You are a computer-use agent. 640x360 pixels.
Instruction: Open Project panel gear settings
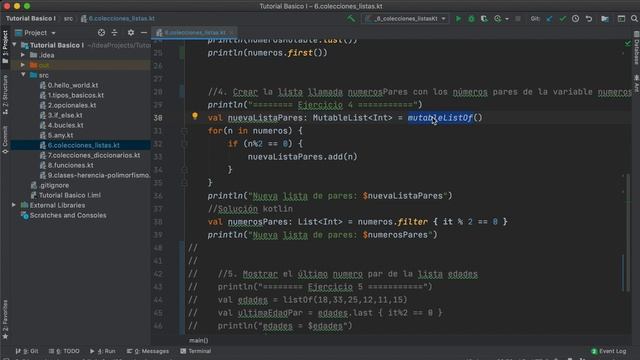pyautogui.click(x=131, y=33)
